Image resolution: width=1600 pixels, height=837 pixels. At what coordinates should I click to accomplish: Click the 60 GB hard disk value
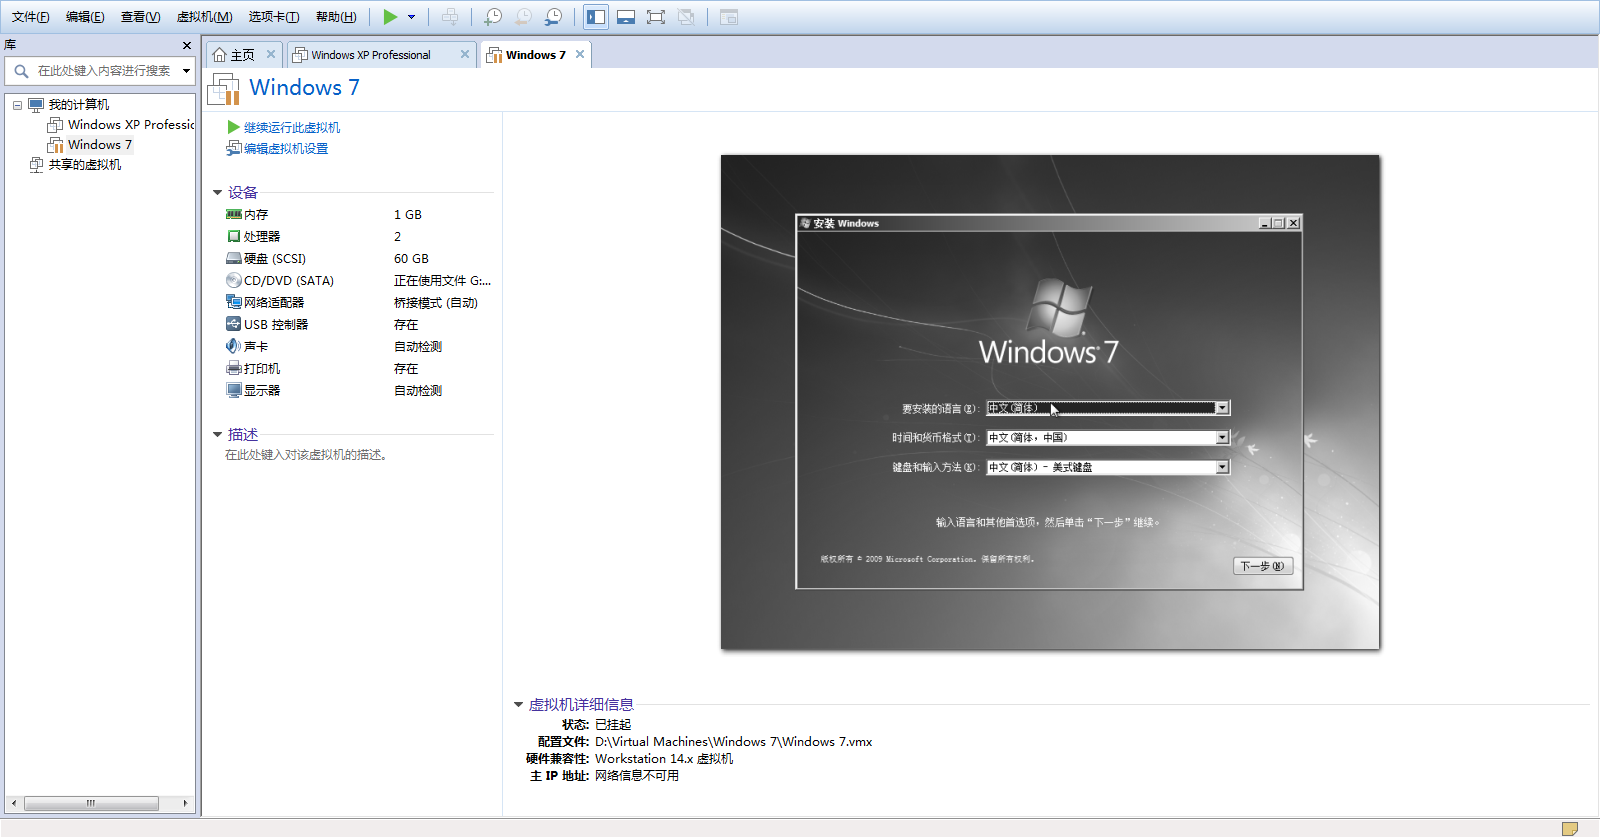tap(411, 259)
